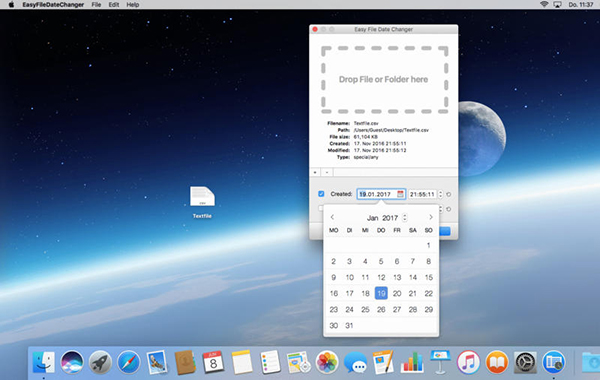Open System Preferences in the dock
600x380 pixels.
(x=525, y=362)
